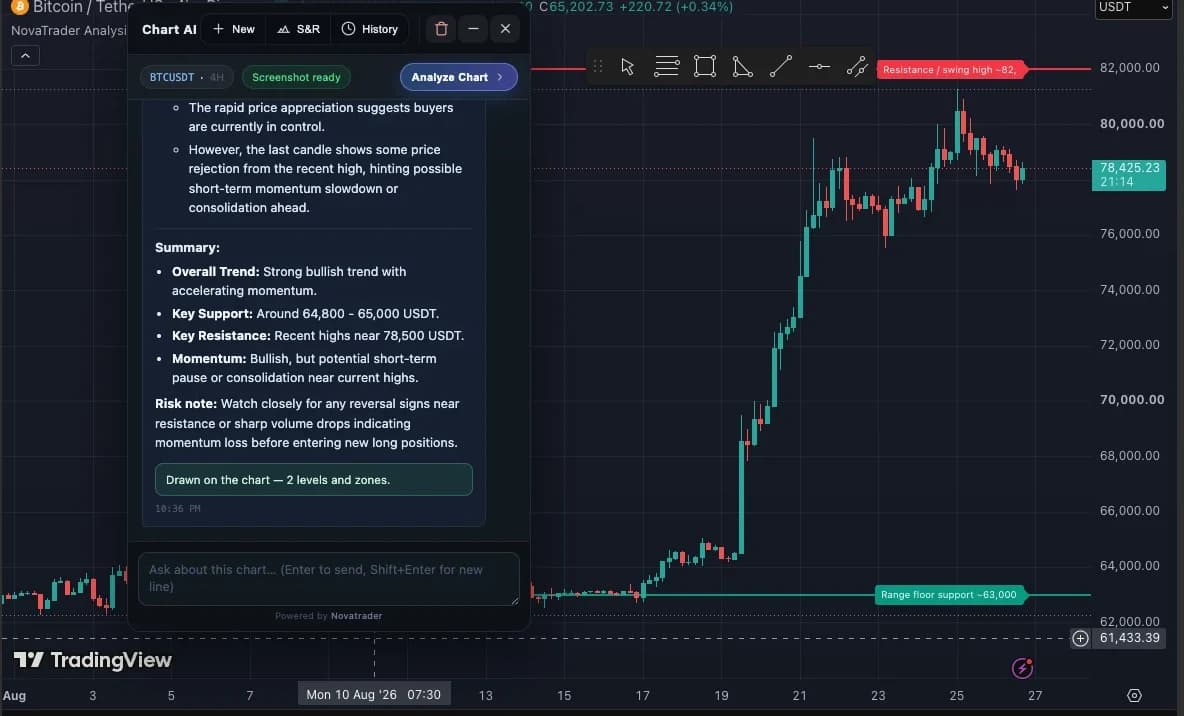Select the triangle pattern drawing tool
1184x716 pixels.
(742, 66)
